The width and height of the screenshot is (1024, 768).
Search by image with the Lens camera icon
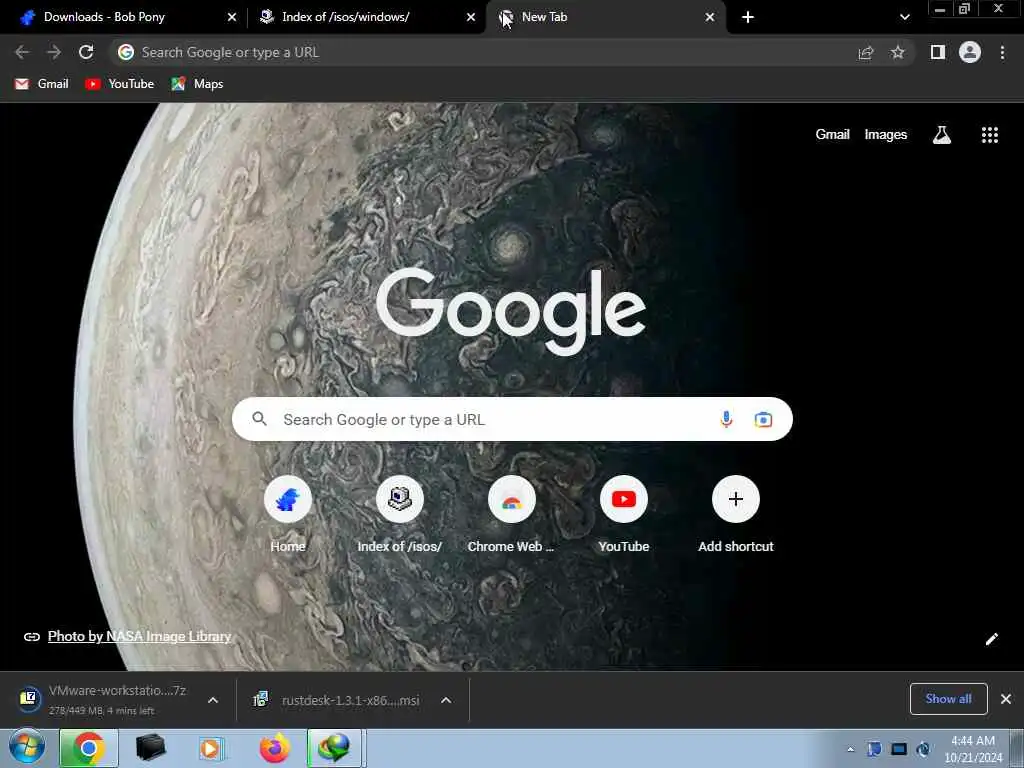[x=763, y=419]
